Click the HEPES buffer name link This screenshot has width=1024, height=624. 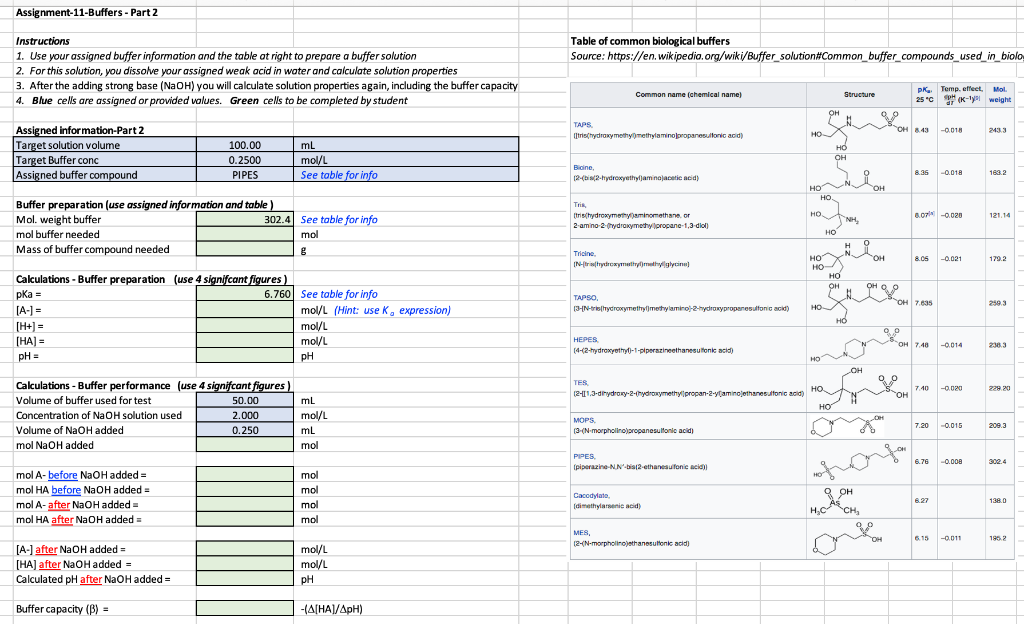586,340
